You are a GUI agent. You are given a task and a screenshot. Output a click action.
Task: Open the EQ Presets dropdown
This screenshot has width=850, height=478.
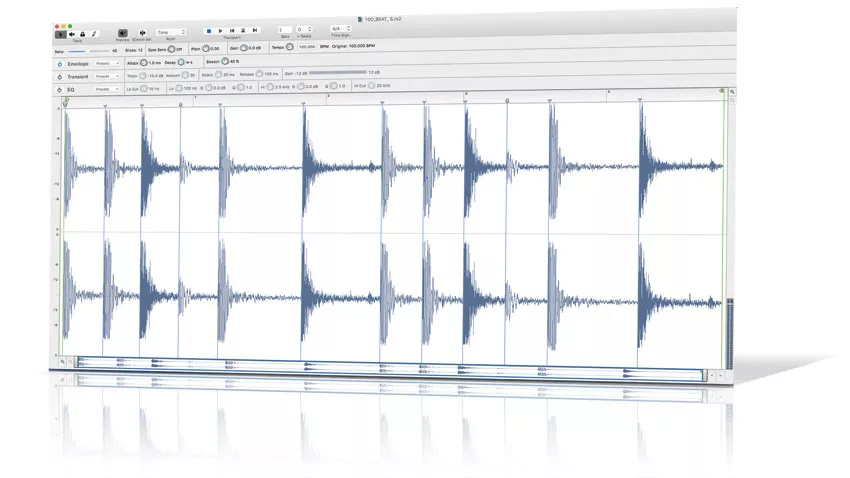pyautogui.click(x=105, y=88)
